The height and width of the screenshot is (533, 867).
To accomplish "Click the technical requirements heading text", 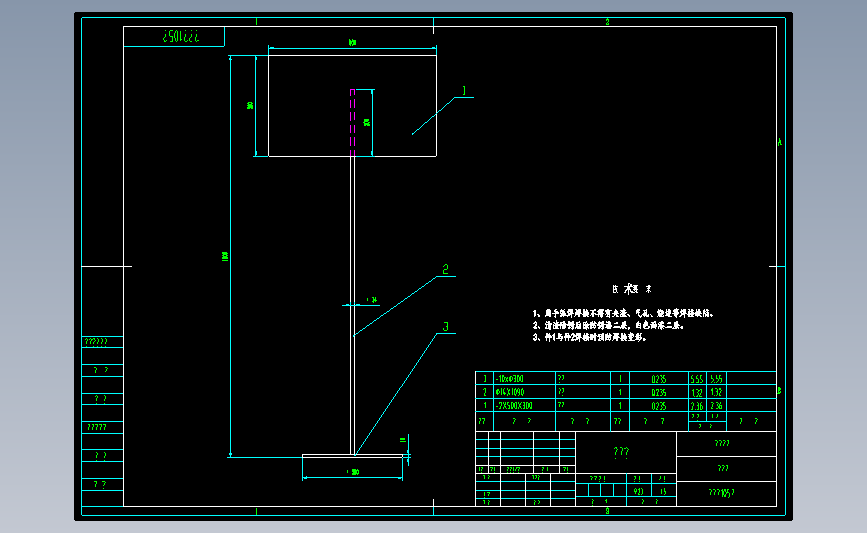I will point(631,289).
